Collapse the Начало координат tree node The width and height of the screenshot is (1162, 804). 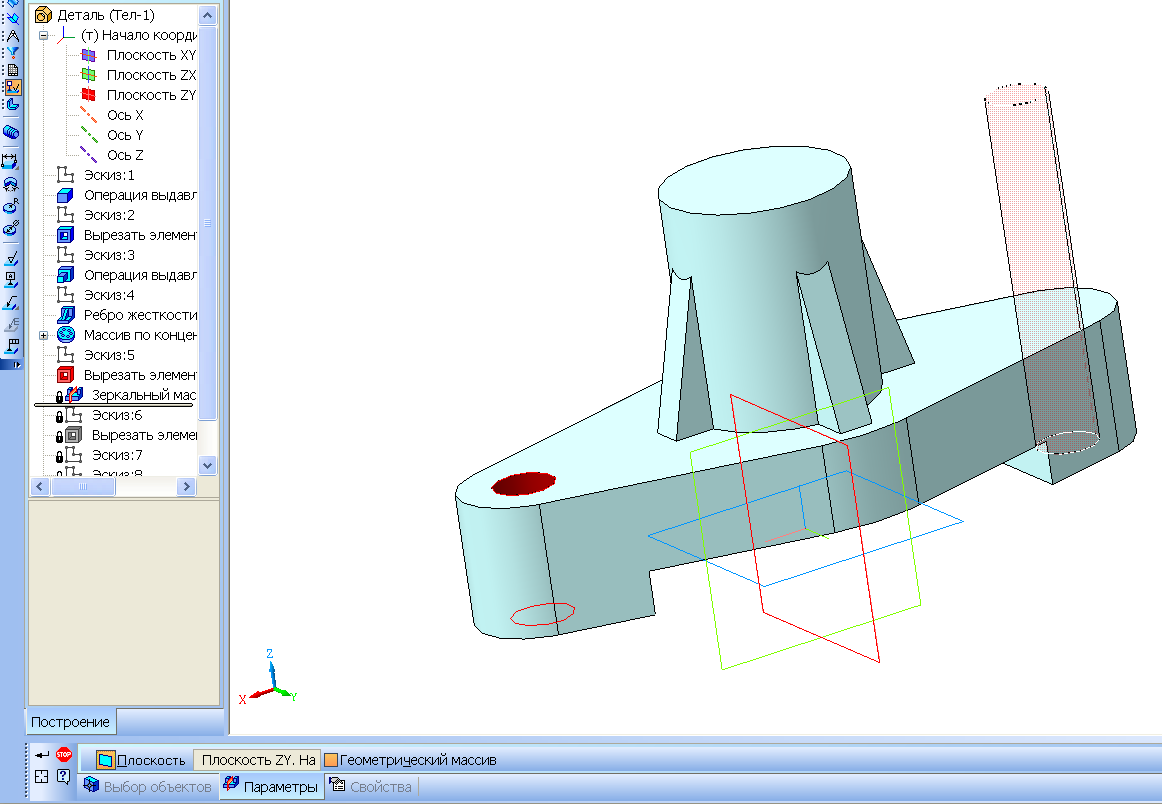click(43, 35)
